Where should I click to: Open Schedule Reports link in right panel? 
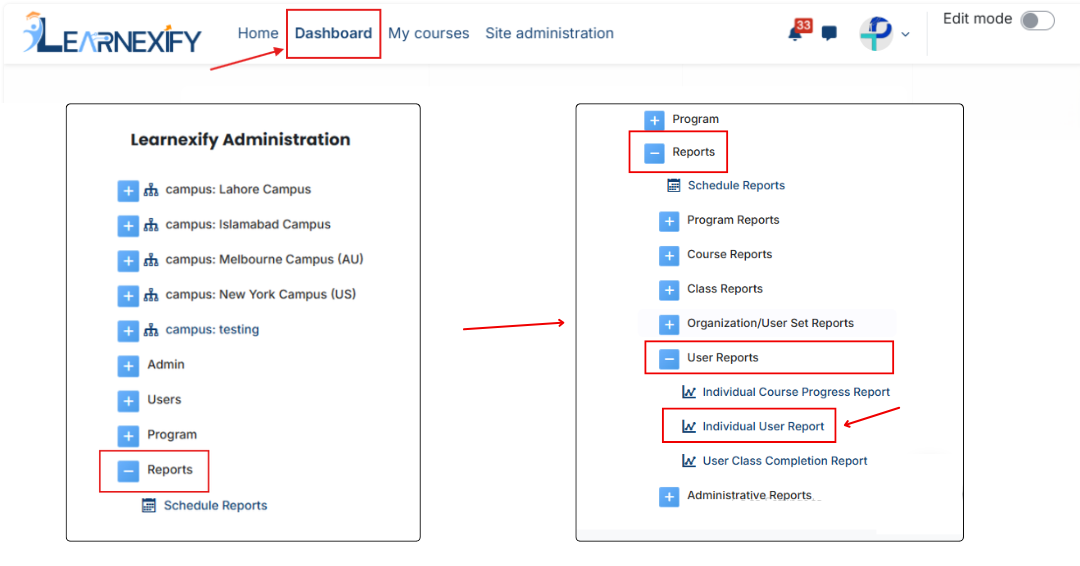tap(736, 185)
